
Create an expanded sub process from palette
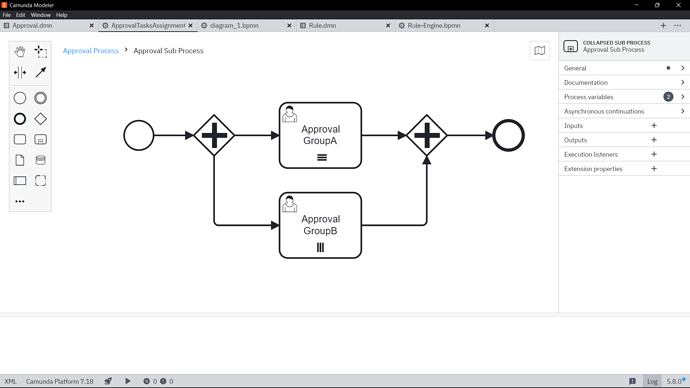coord(40,139)
